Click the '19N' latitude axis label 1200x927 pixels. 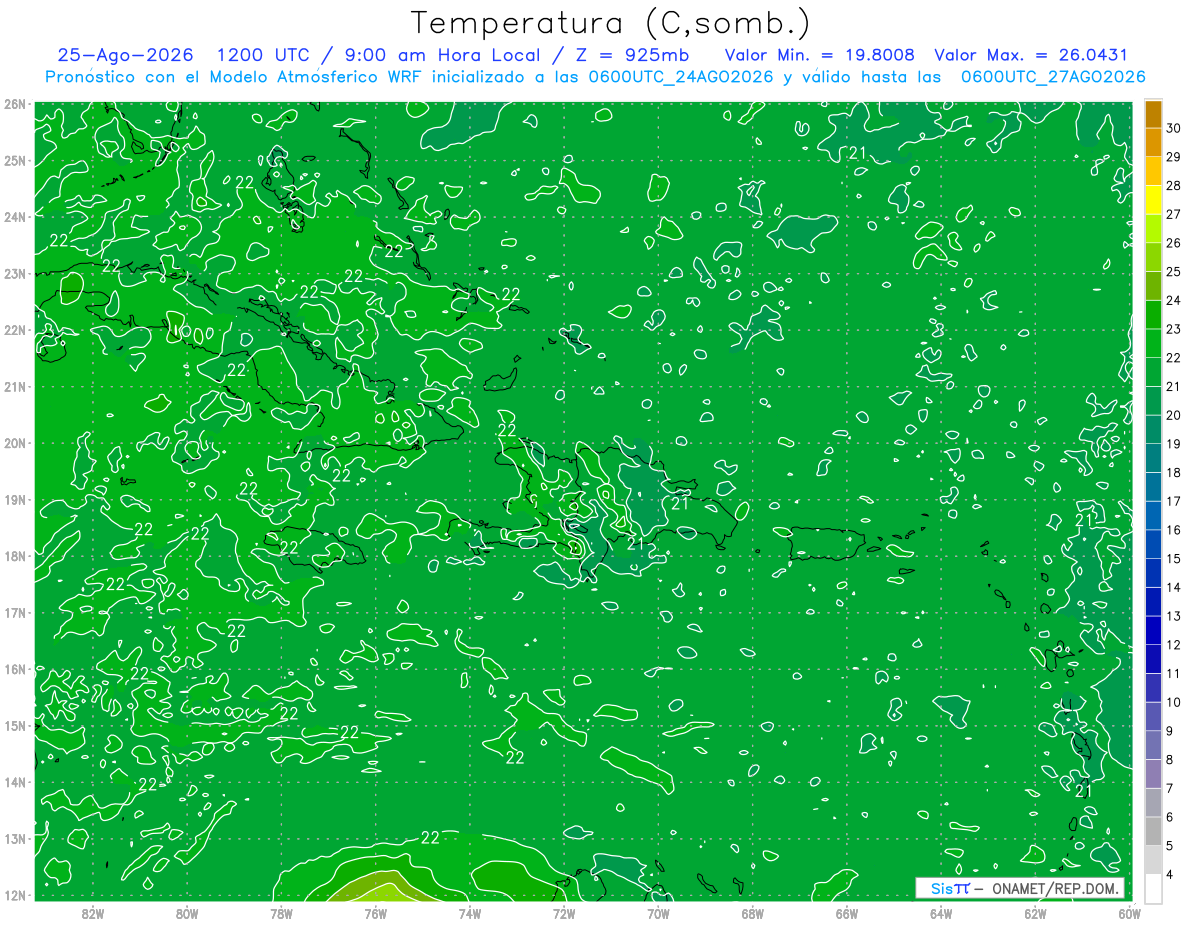[15, 499]
